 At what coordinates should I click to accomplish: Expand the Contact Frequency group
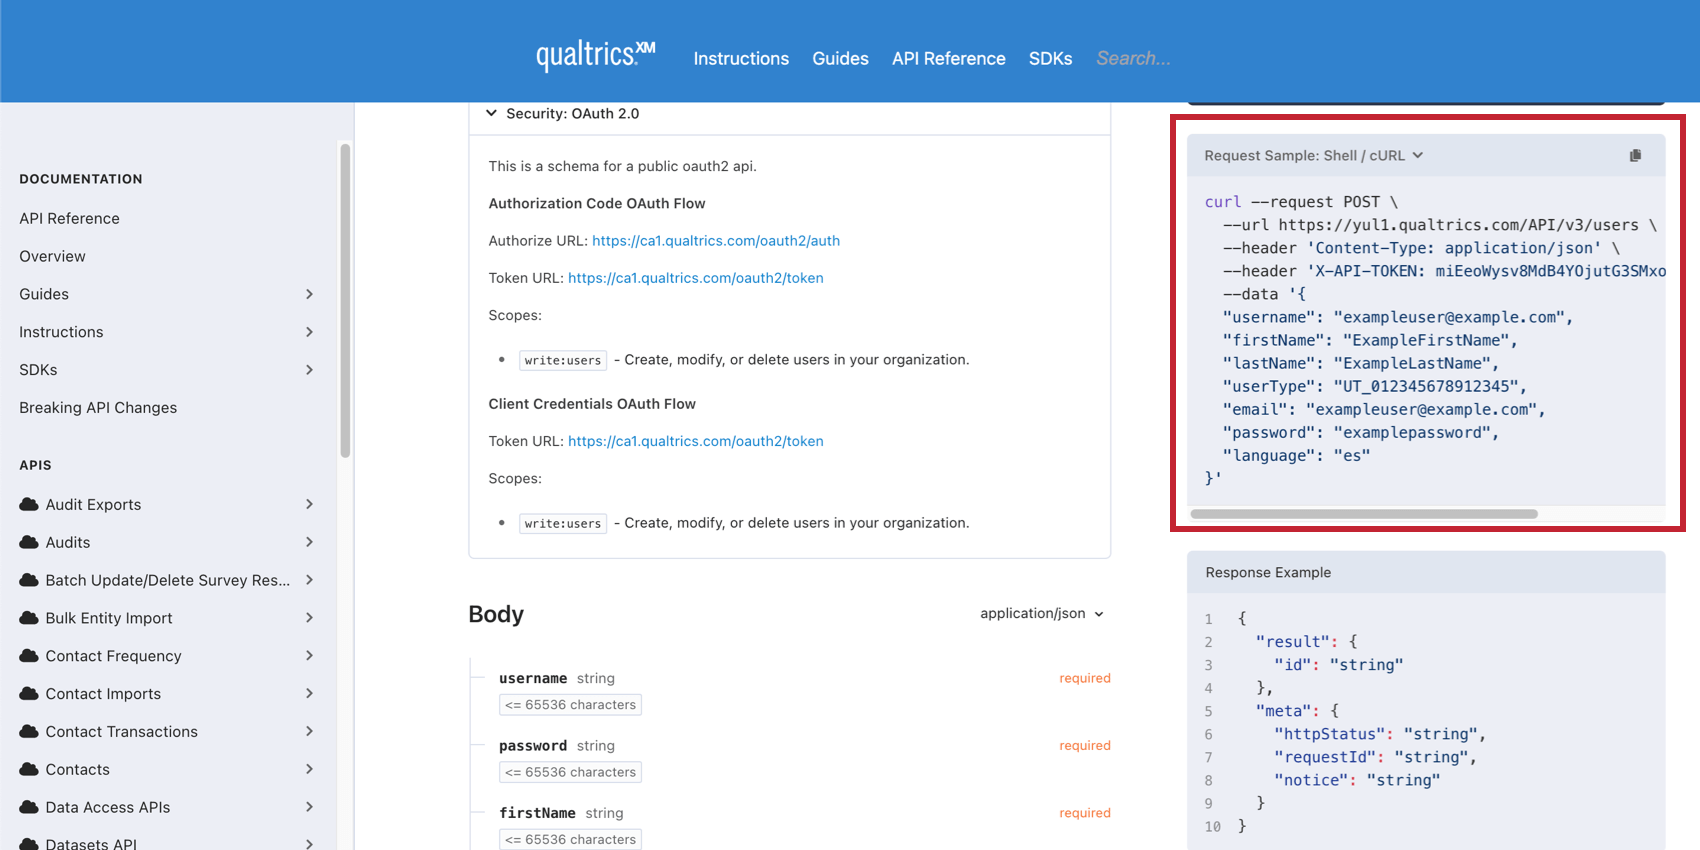(309, 656)
